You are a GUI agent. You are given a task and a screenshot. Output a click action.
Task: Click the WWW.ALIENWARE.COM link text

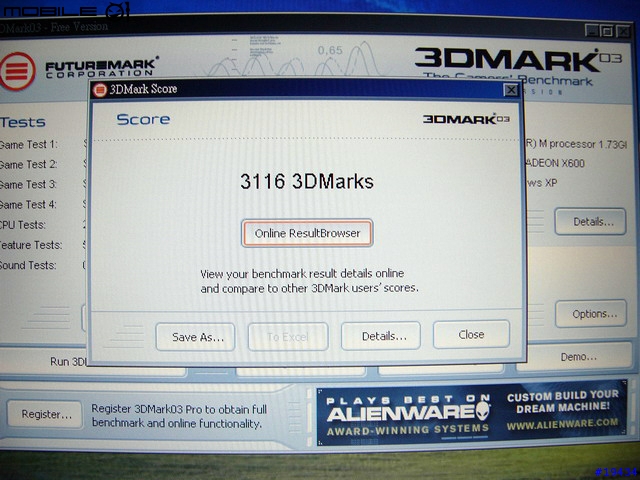pos(562,424)
